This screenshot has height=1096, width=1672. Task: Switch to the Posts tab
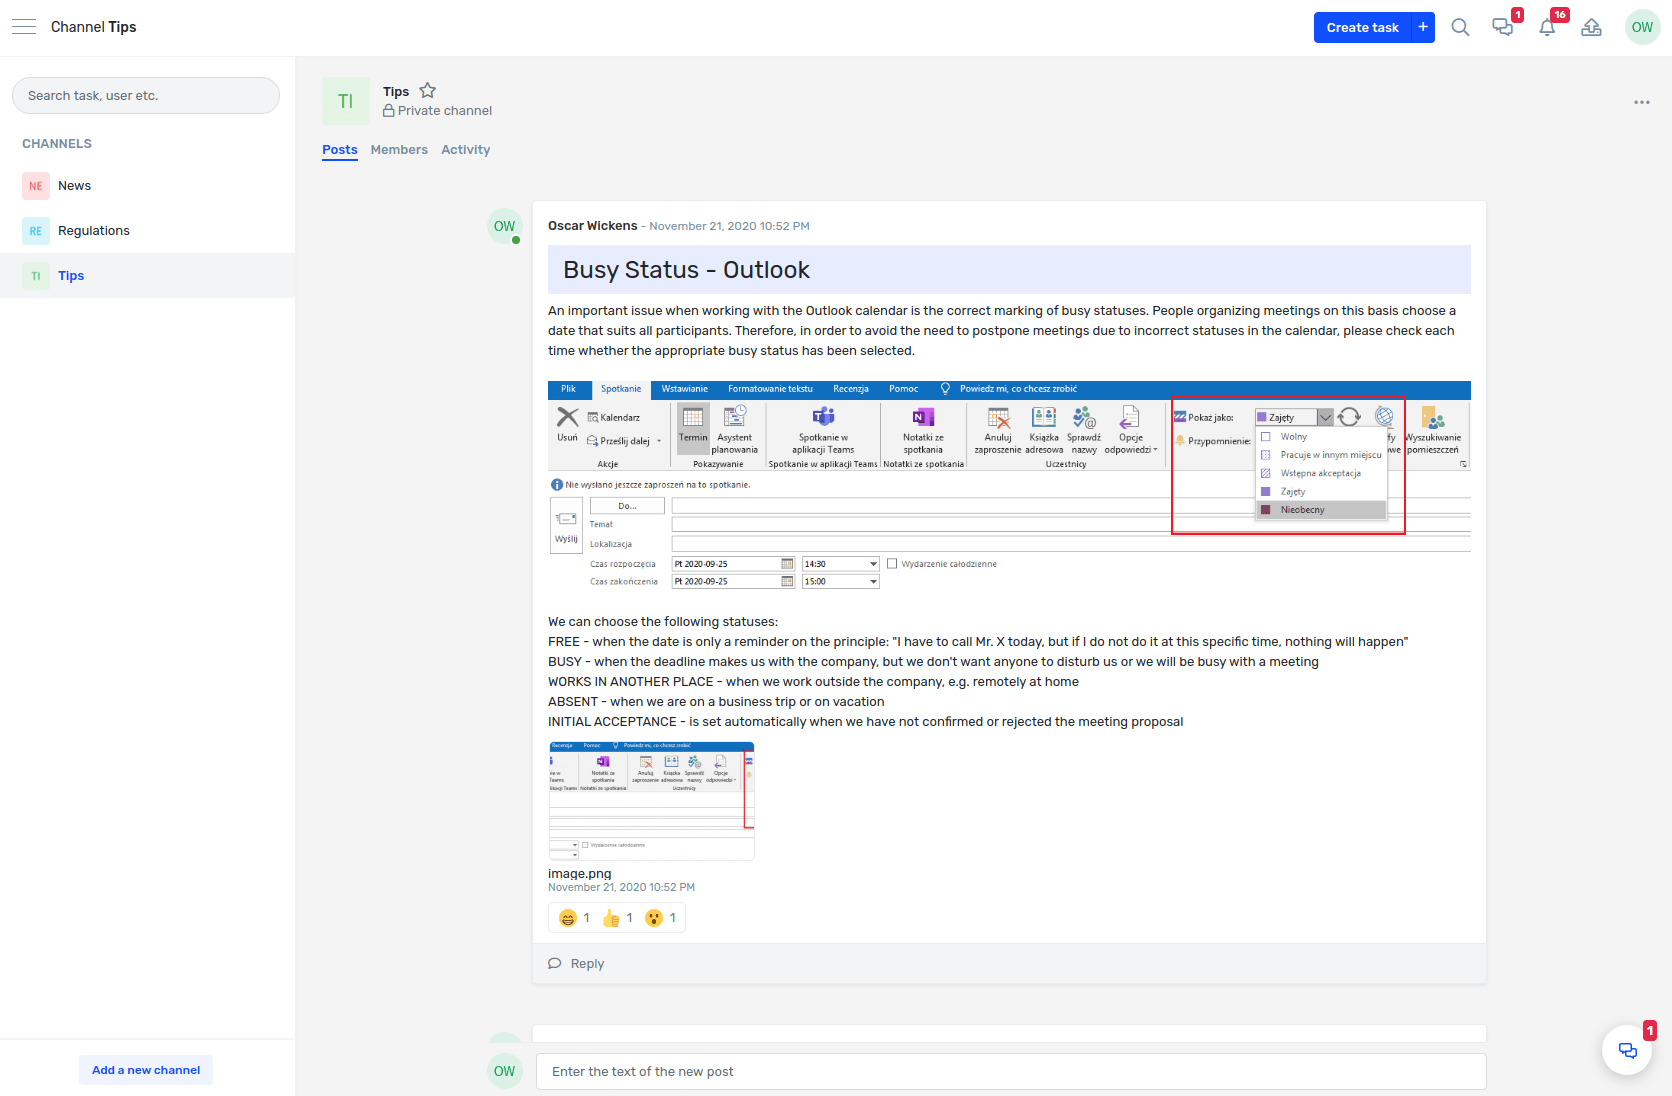point(340,150)
